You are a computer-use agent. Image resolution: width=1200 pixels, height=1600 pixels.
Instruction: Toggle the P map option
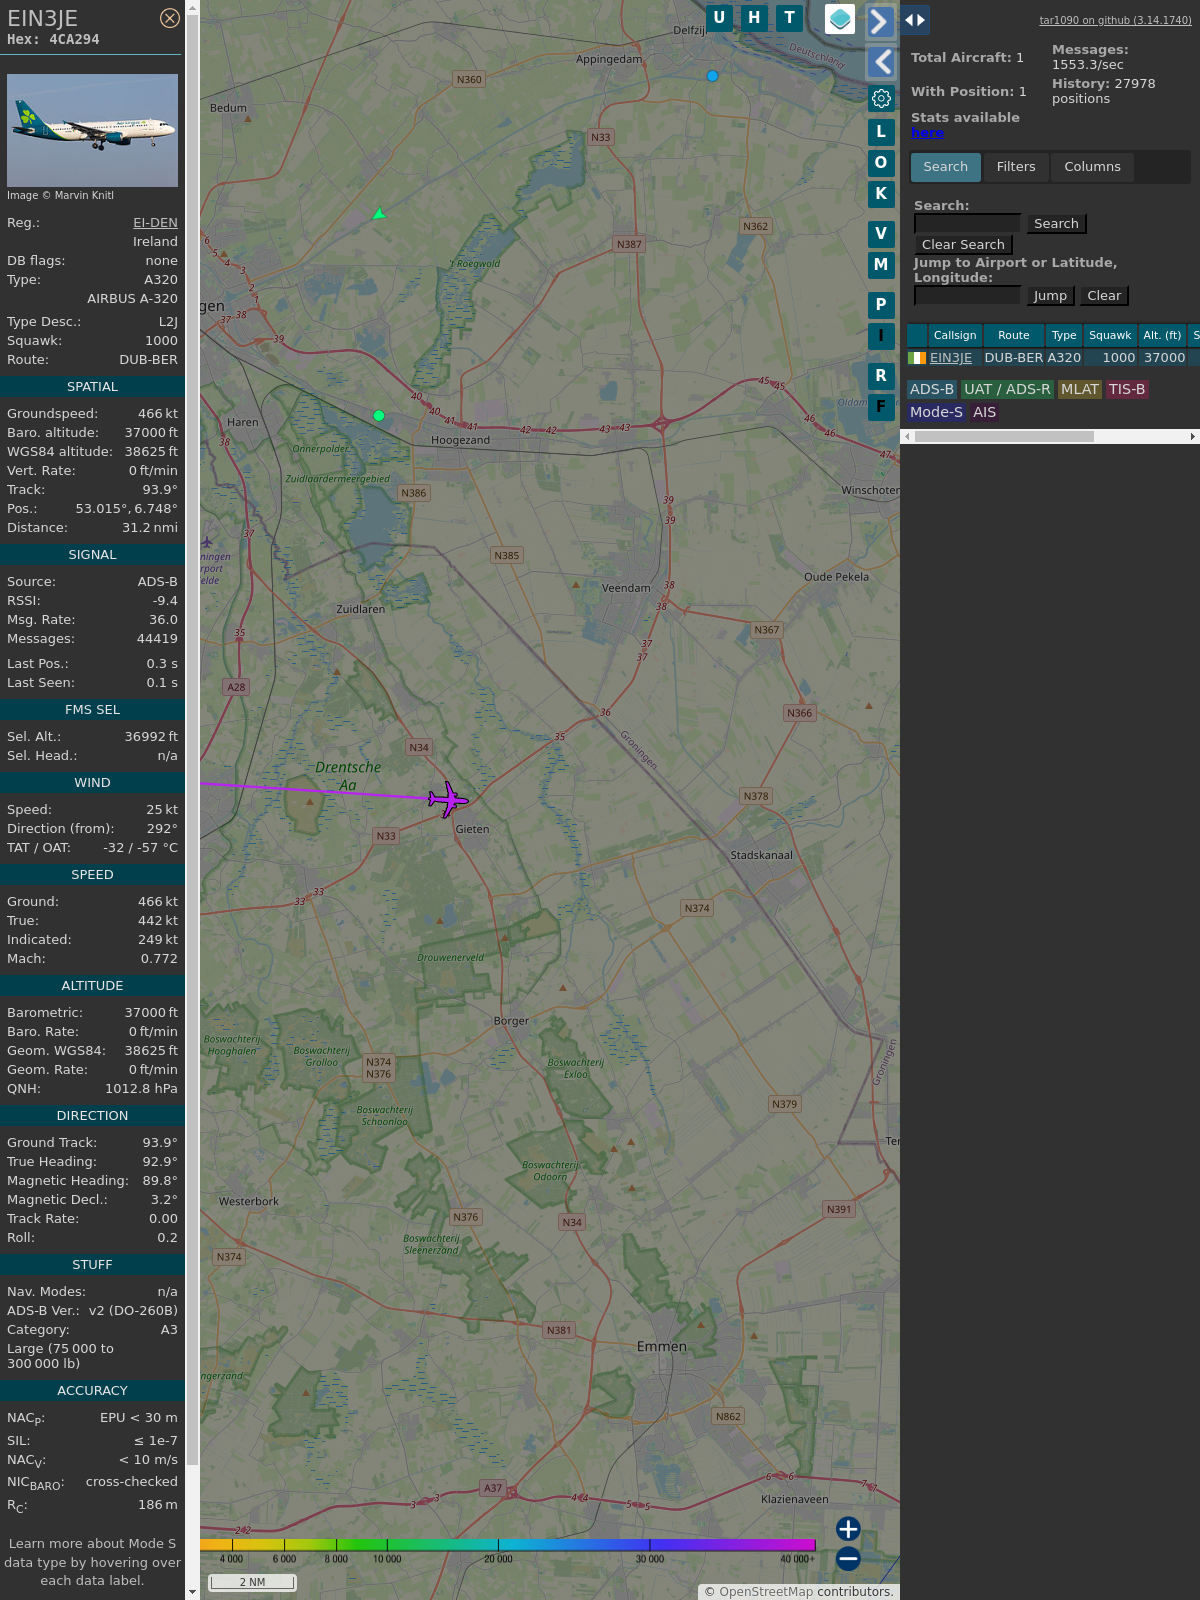click(881, 305)
